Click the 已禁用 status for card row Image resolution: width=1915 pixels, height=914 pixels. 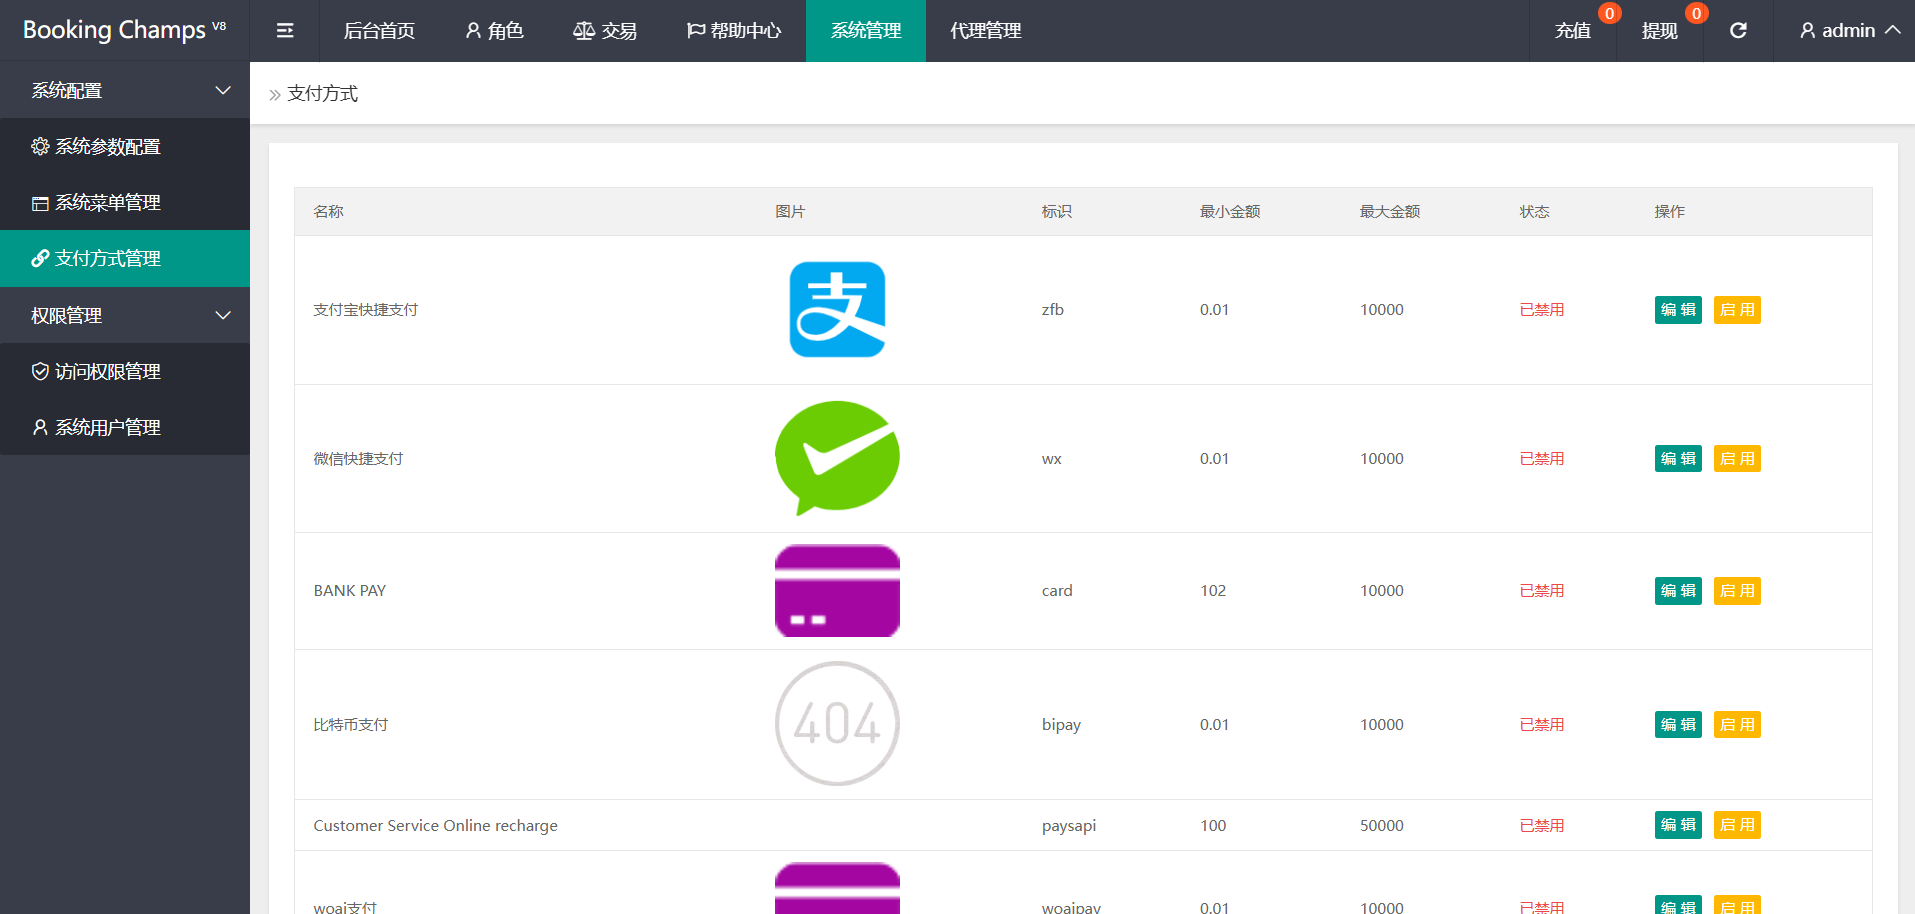coord(1542,591)
